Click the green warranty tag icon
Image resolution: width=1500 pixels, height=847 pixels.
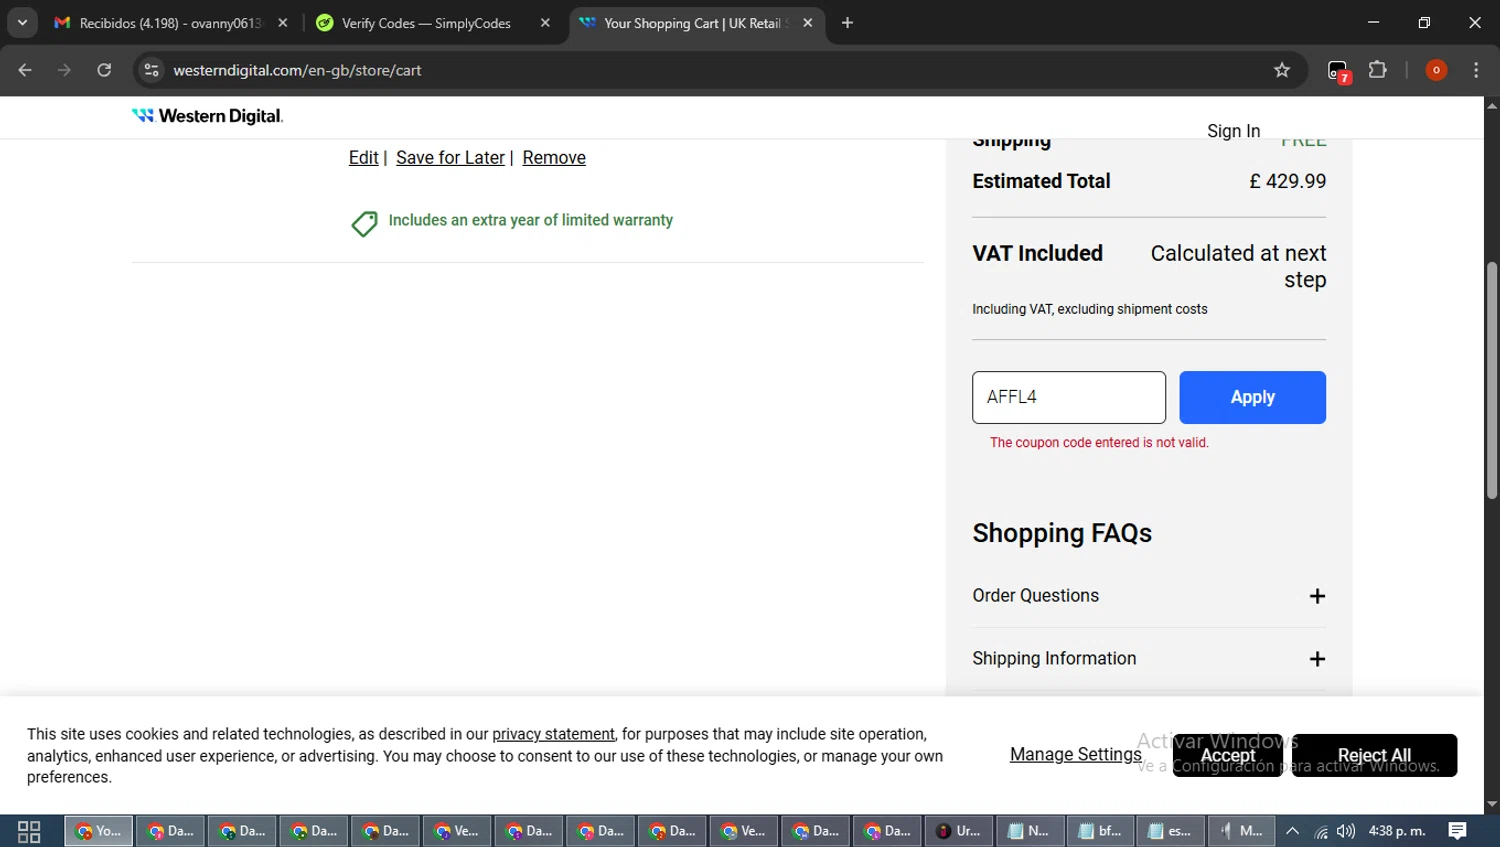tap(364, 223)
